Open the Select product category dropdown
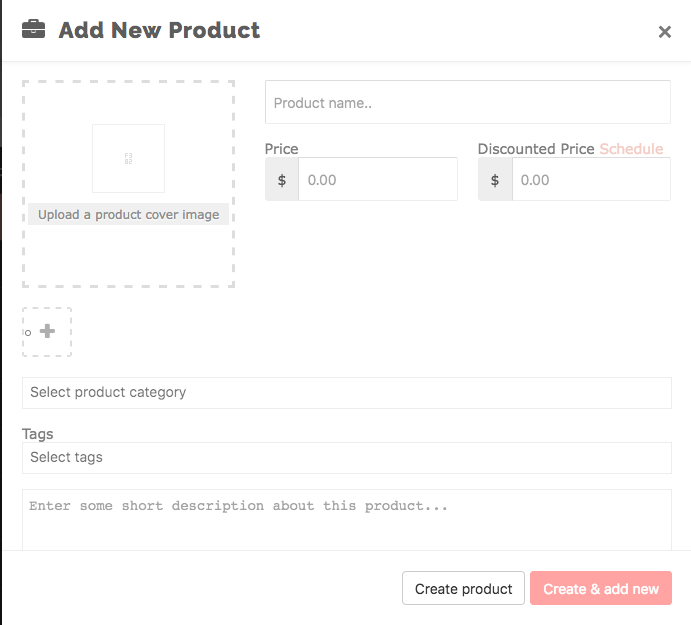 click(347, 393)
